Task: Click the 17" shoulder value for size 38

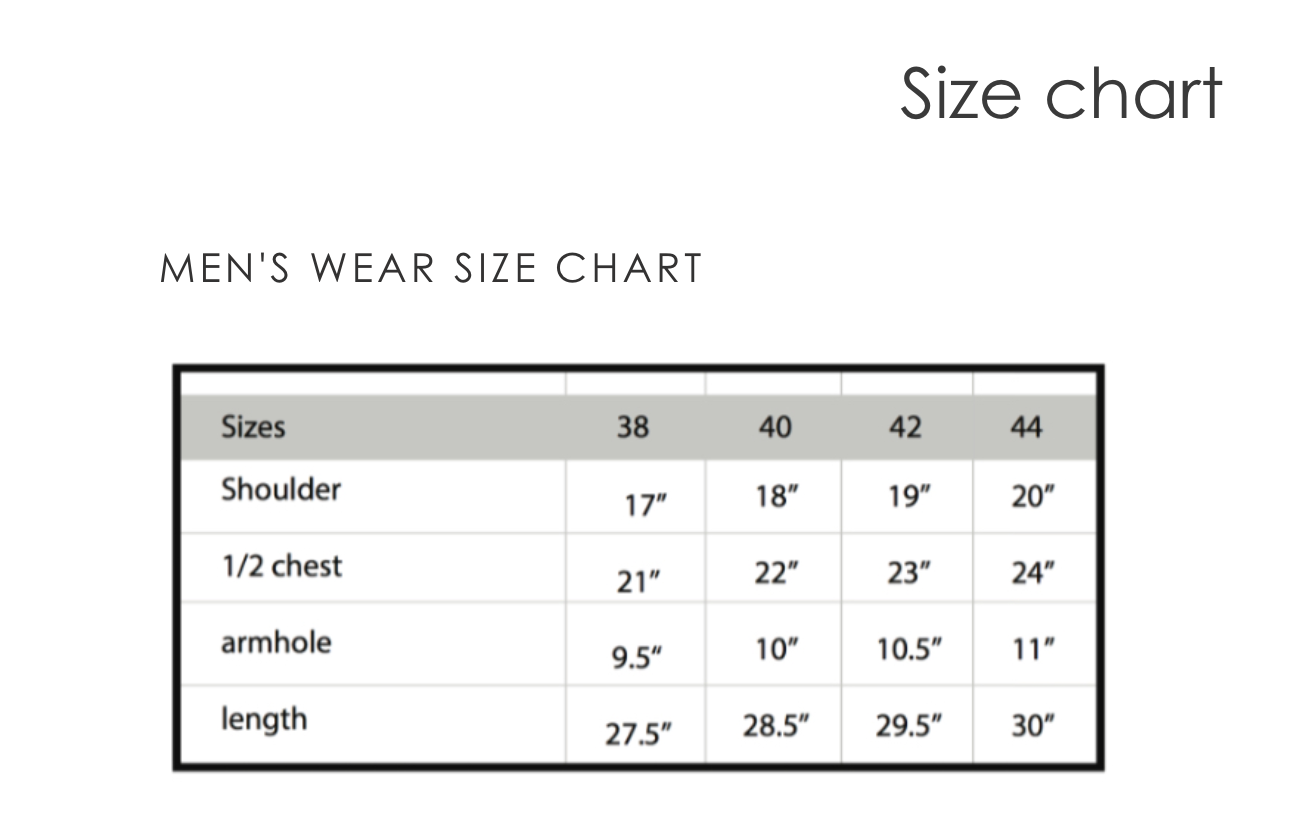Action: tap(645, 505)
